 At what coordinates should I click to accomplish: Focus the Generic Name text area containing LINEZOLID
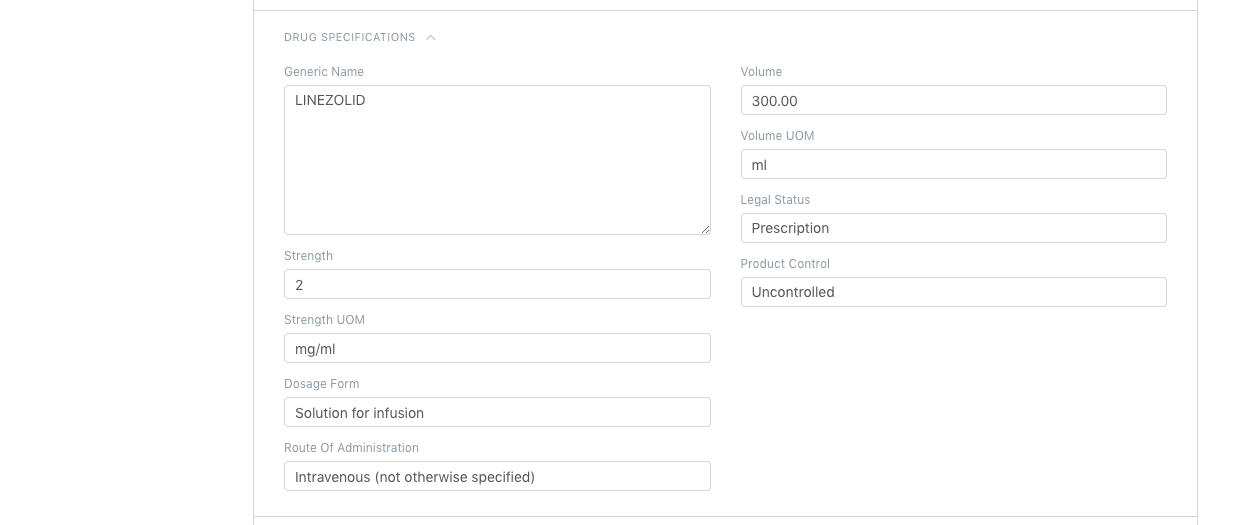497,160
